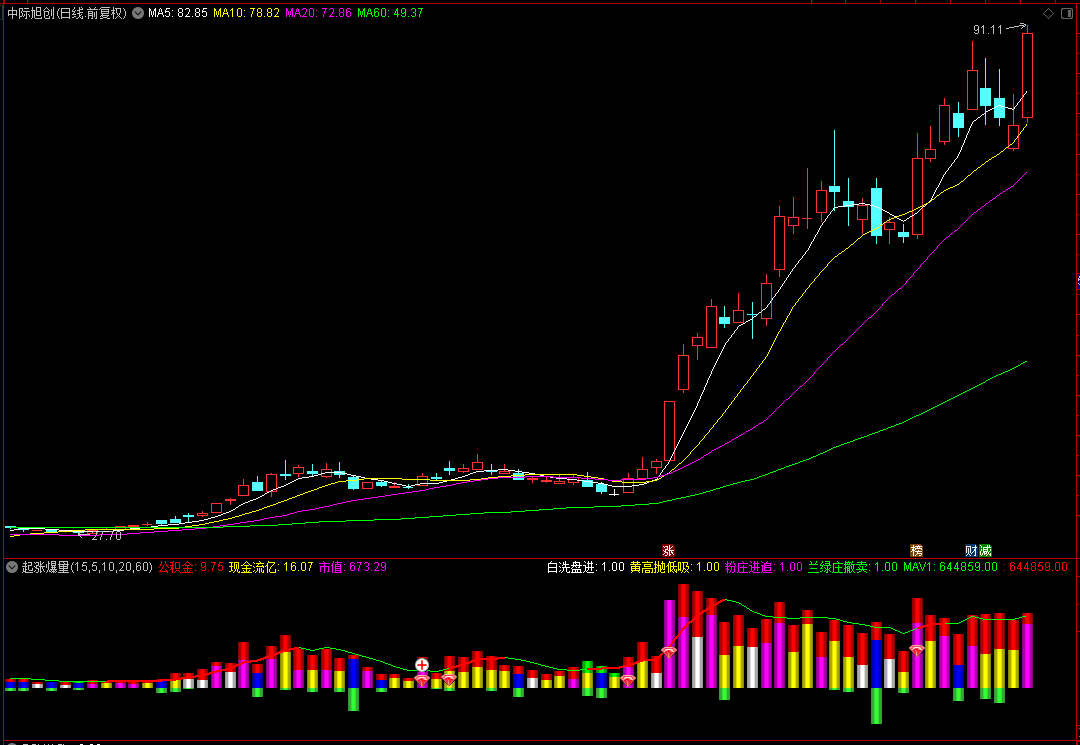Click the MA5: 82.85 label
Screen dimensions: 1080x745
click(178, 13)
